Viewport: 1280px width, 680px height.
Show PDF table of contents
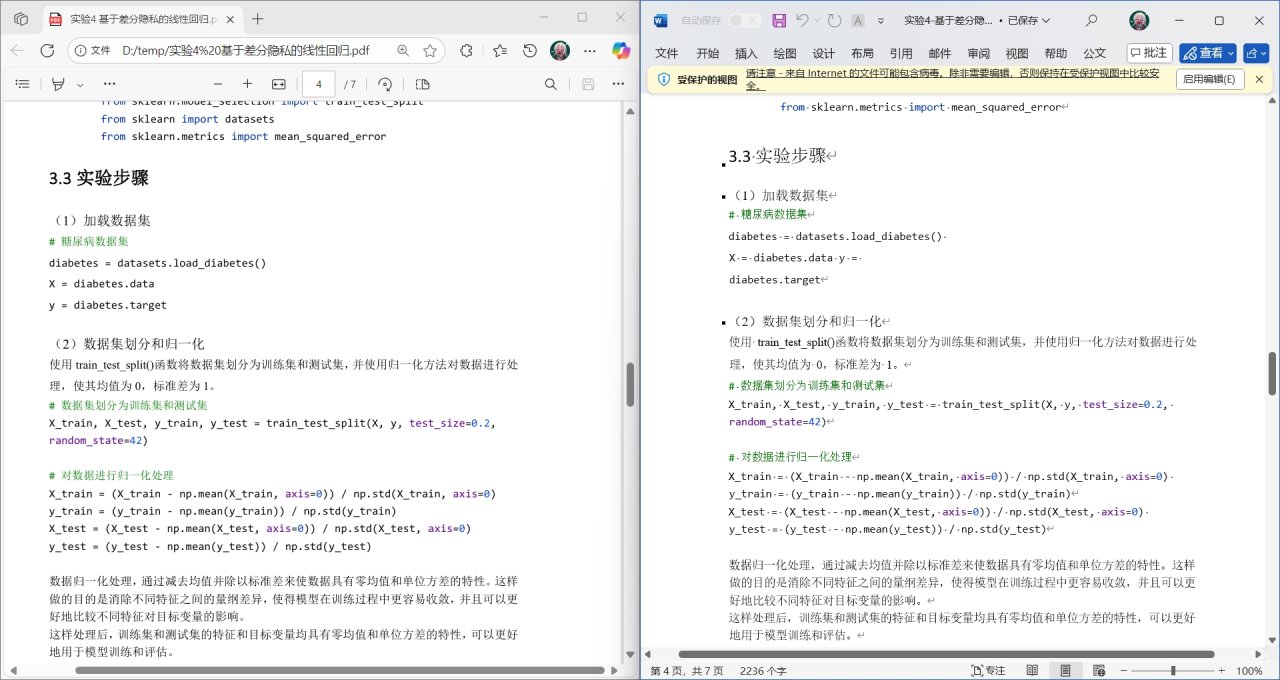coord(22,85)
